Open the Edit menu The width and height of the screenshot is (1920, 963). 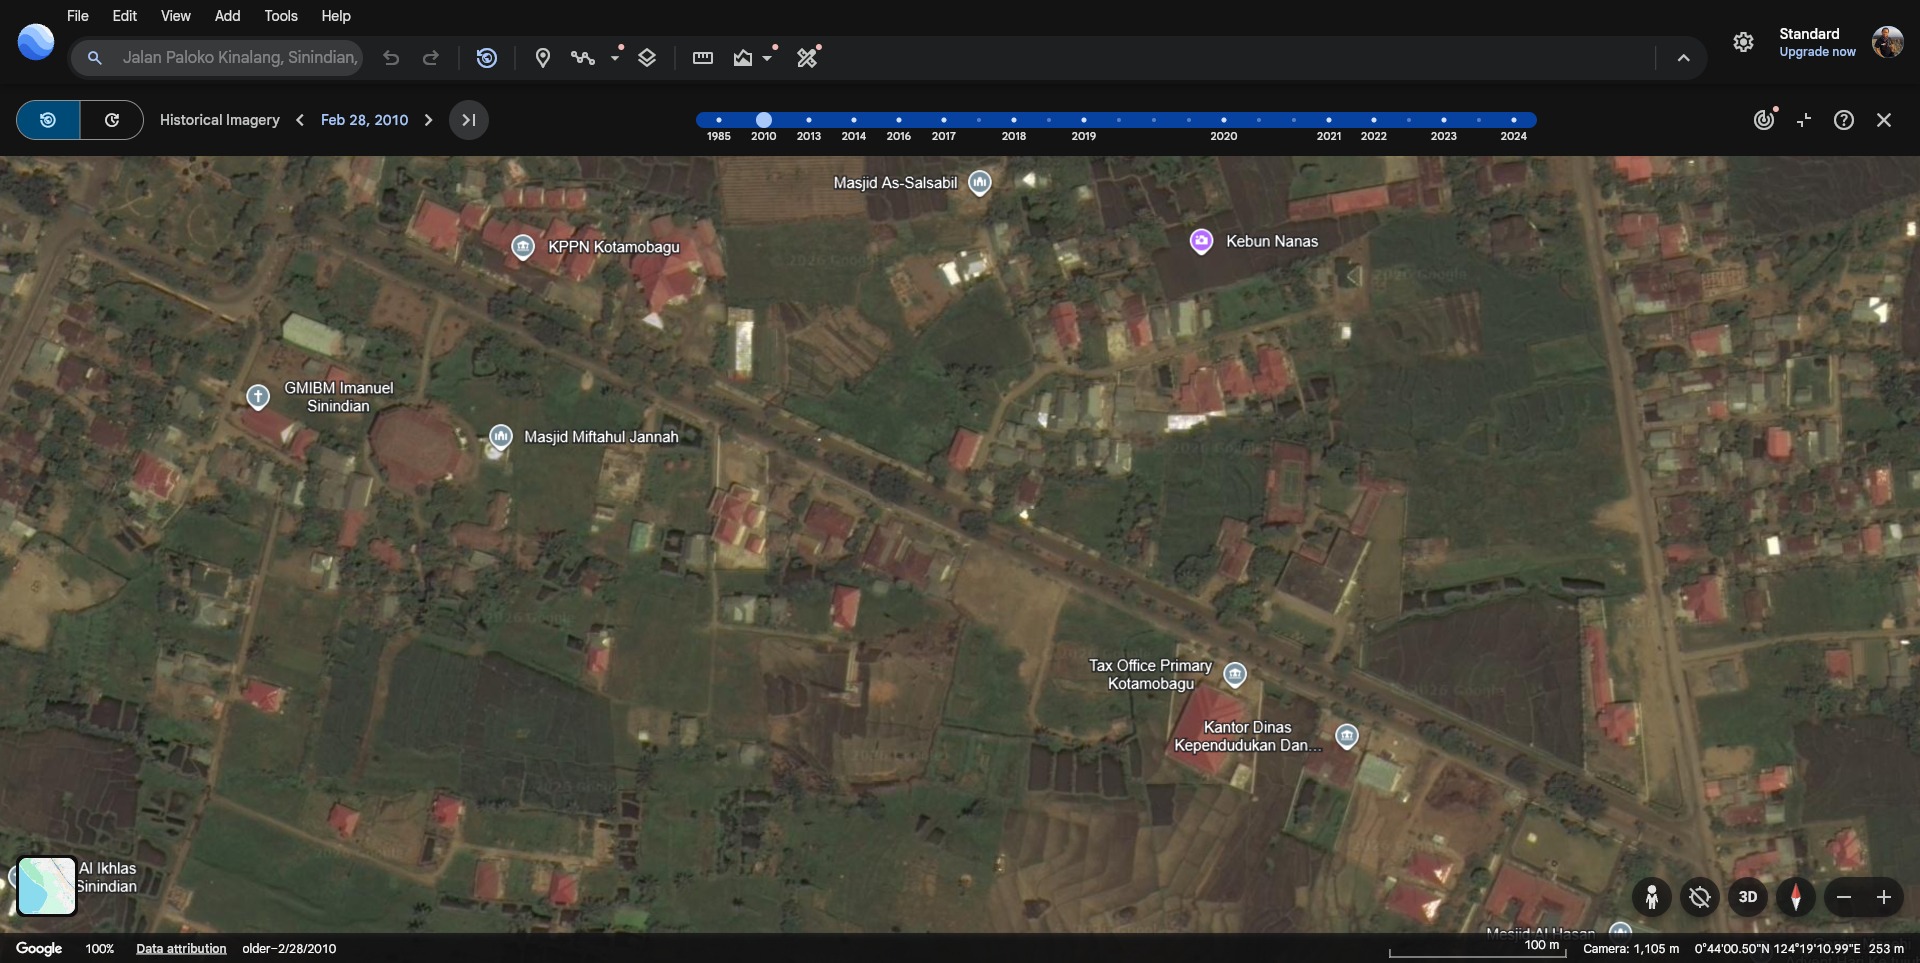tap(125, 16)
